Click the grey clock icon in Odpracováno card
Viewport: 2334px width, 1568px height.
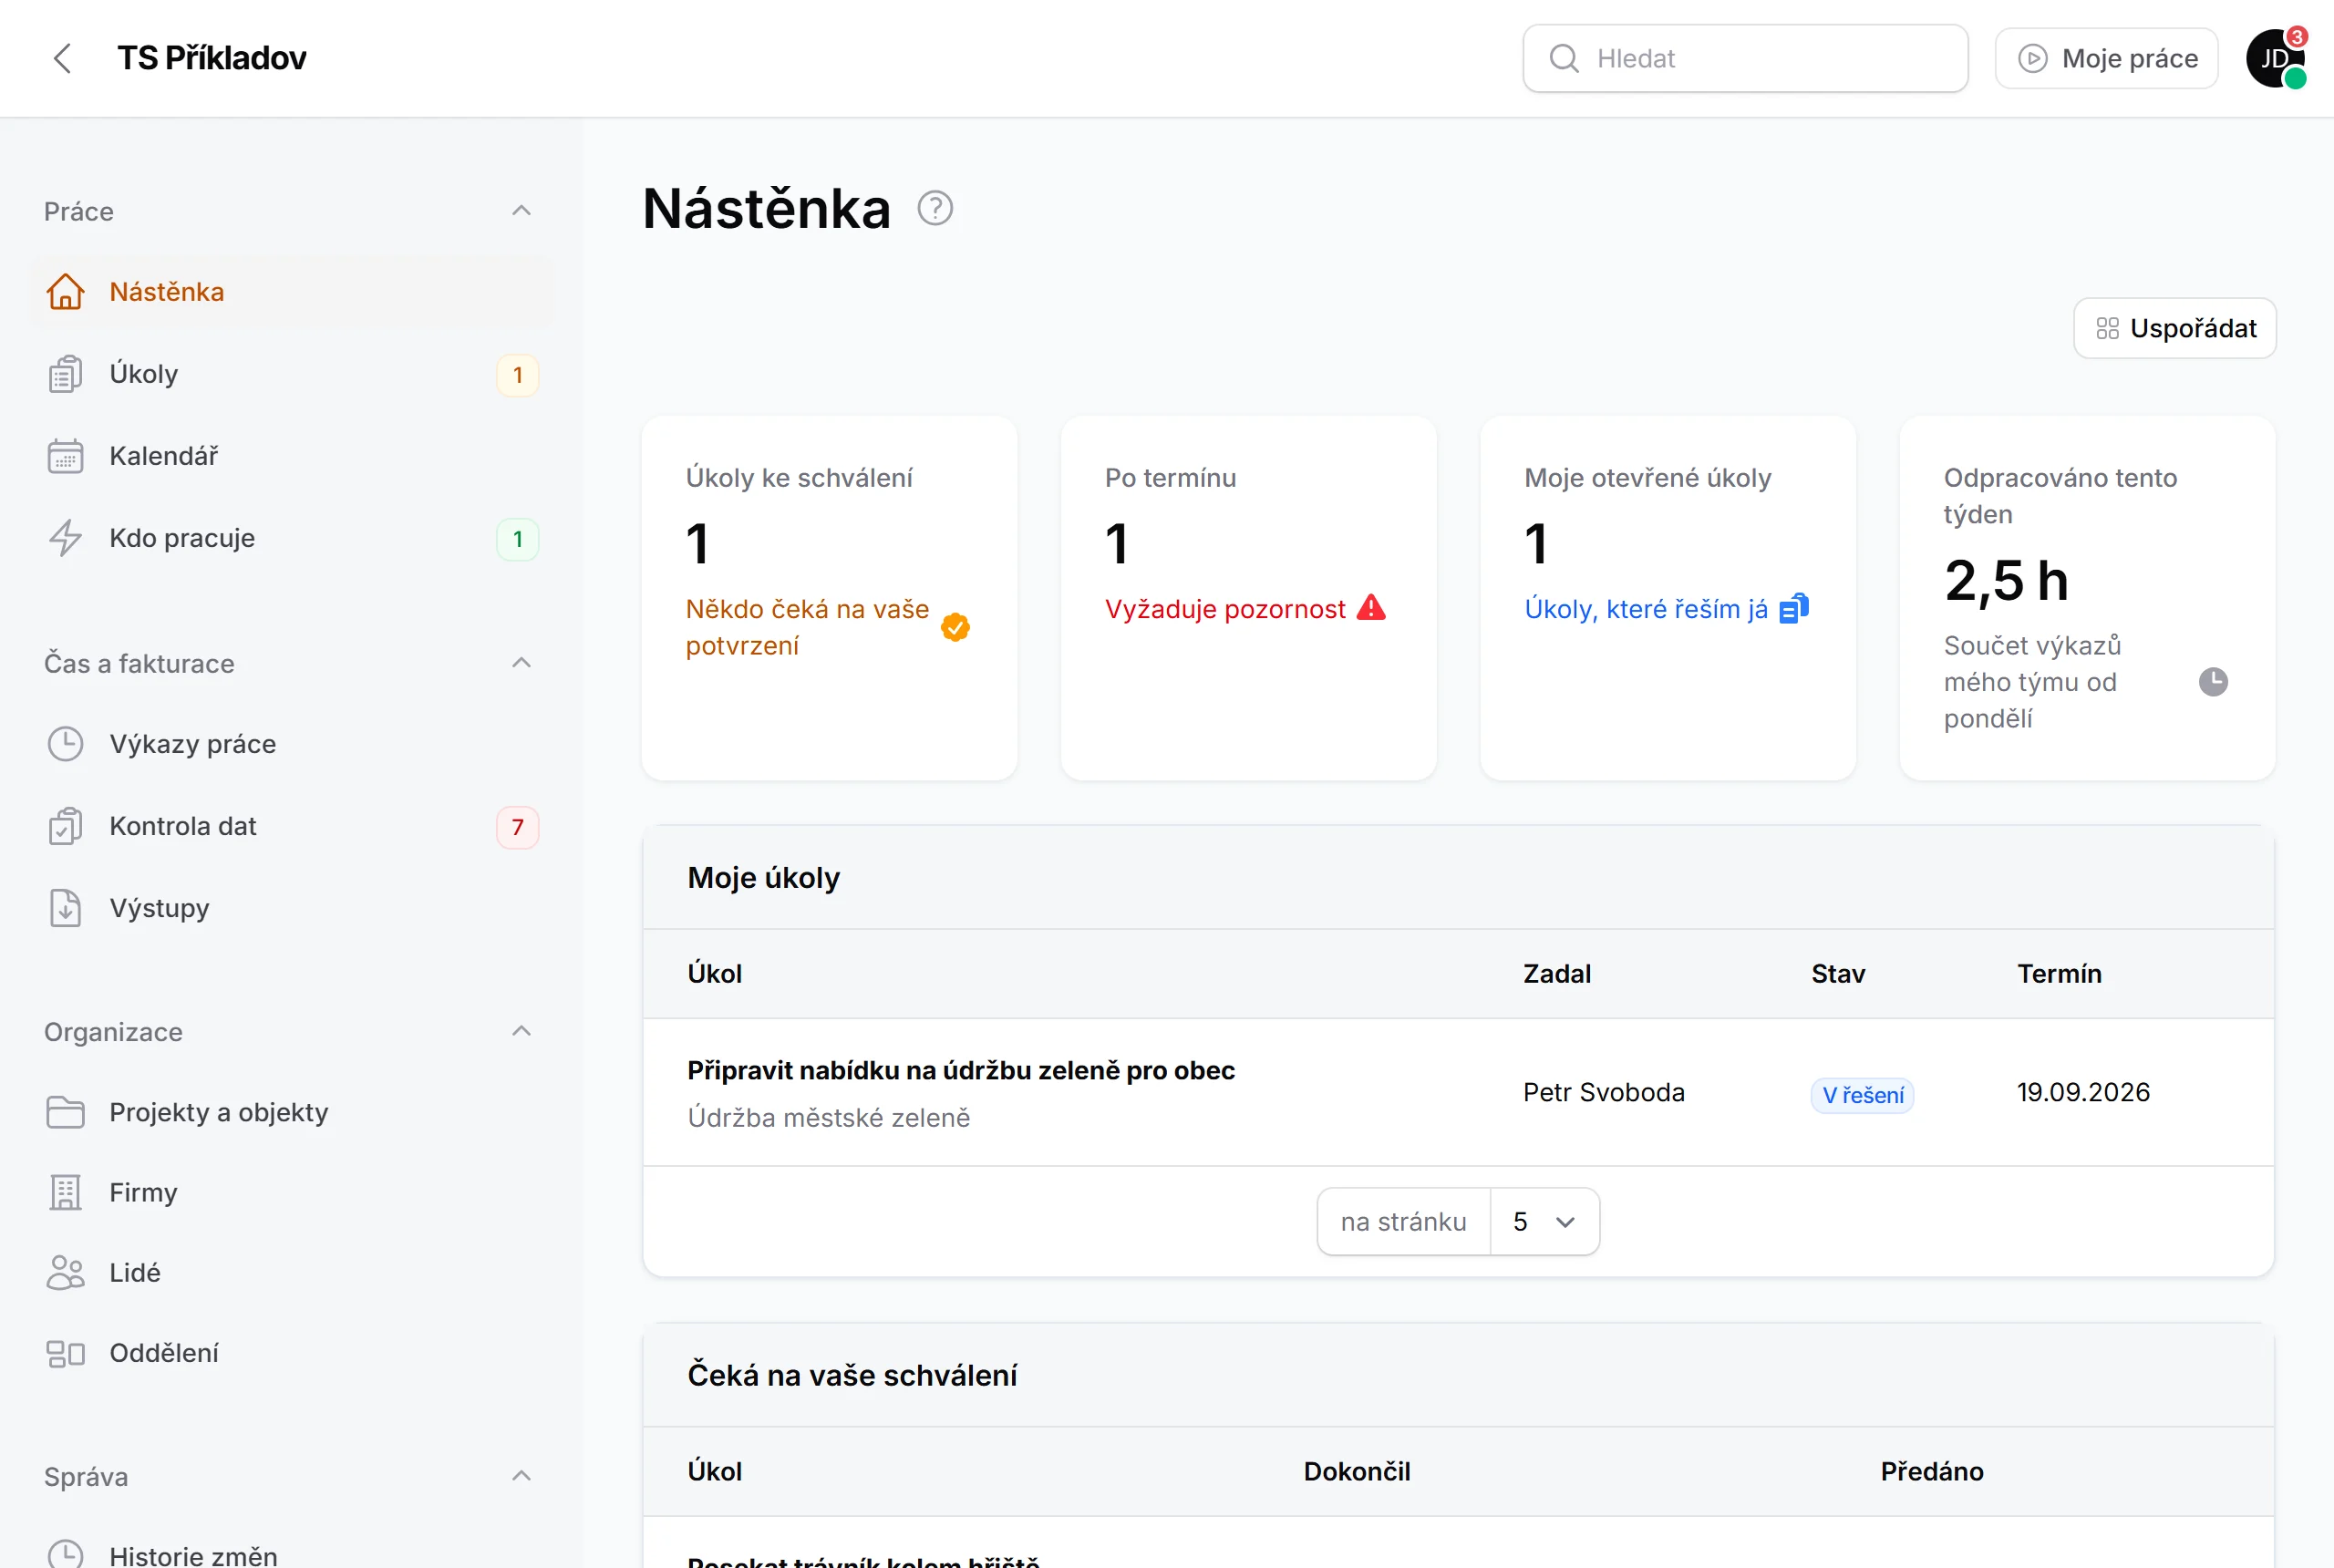2213,682
